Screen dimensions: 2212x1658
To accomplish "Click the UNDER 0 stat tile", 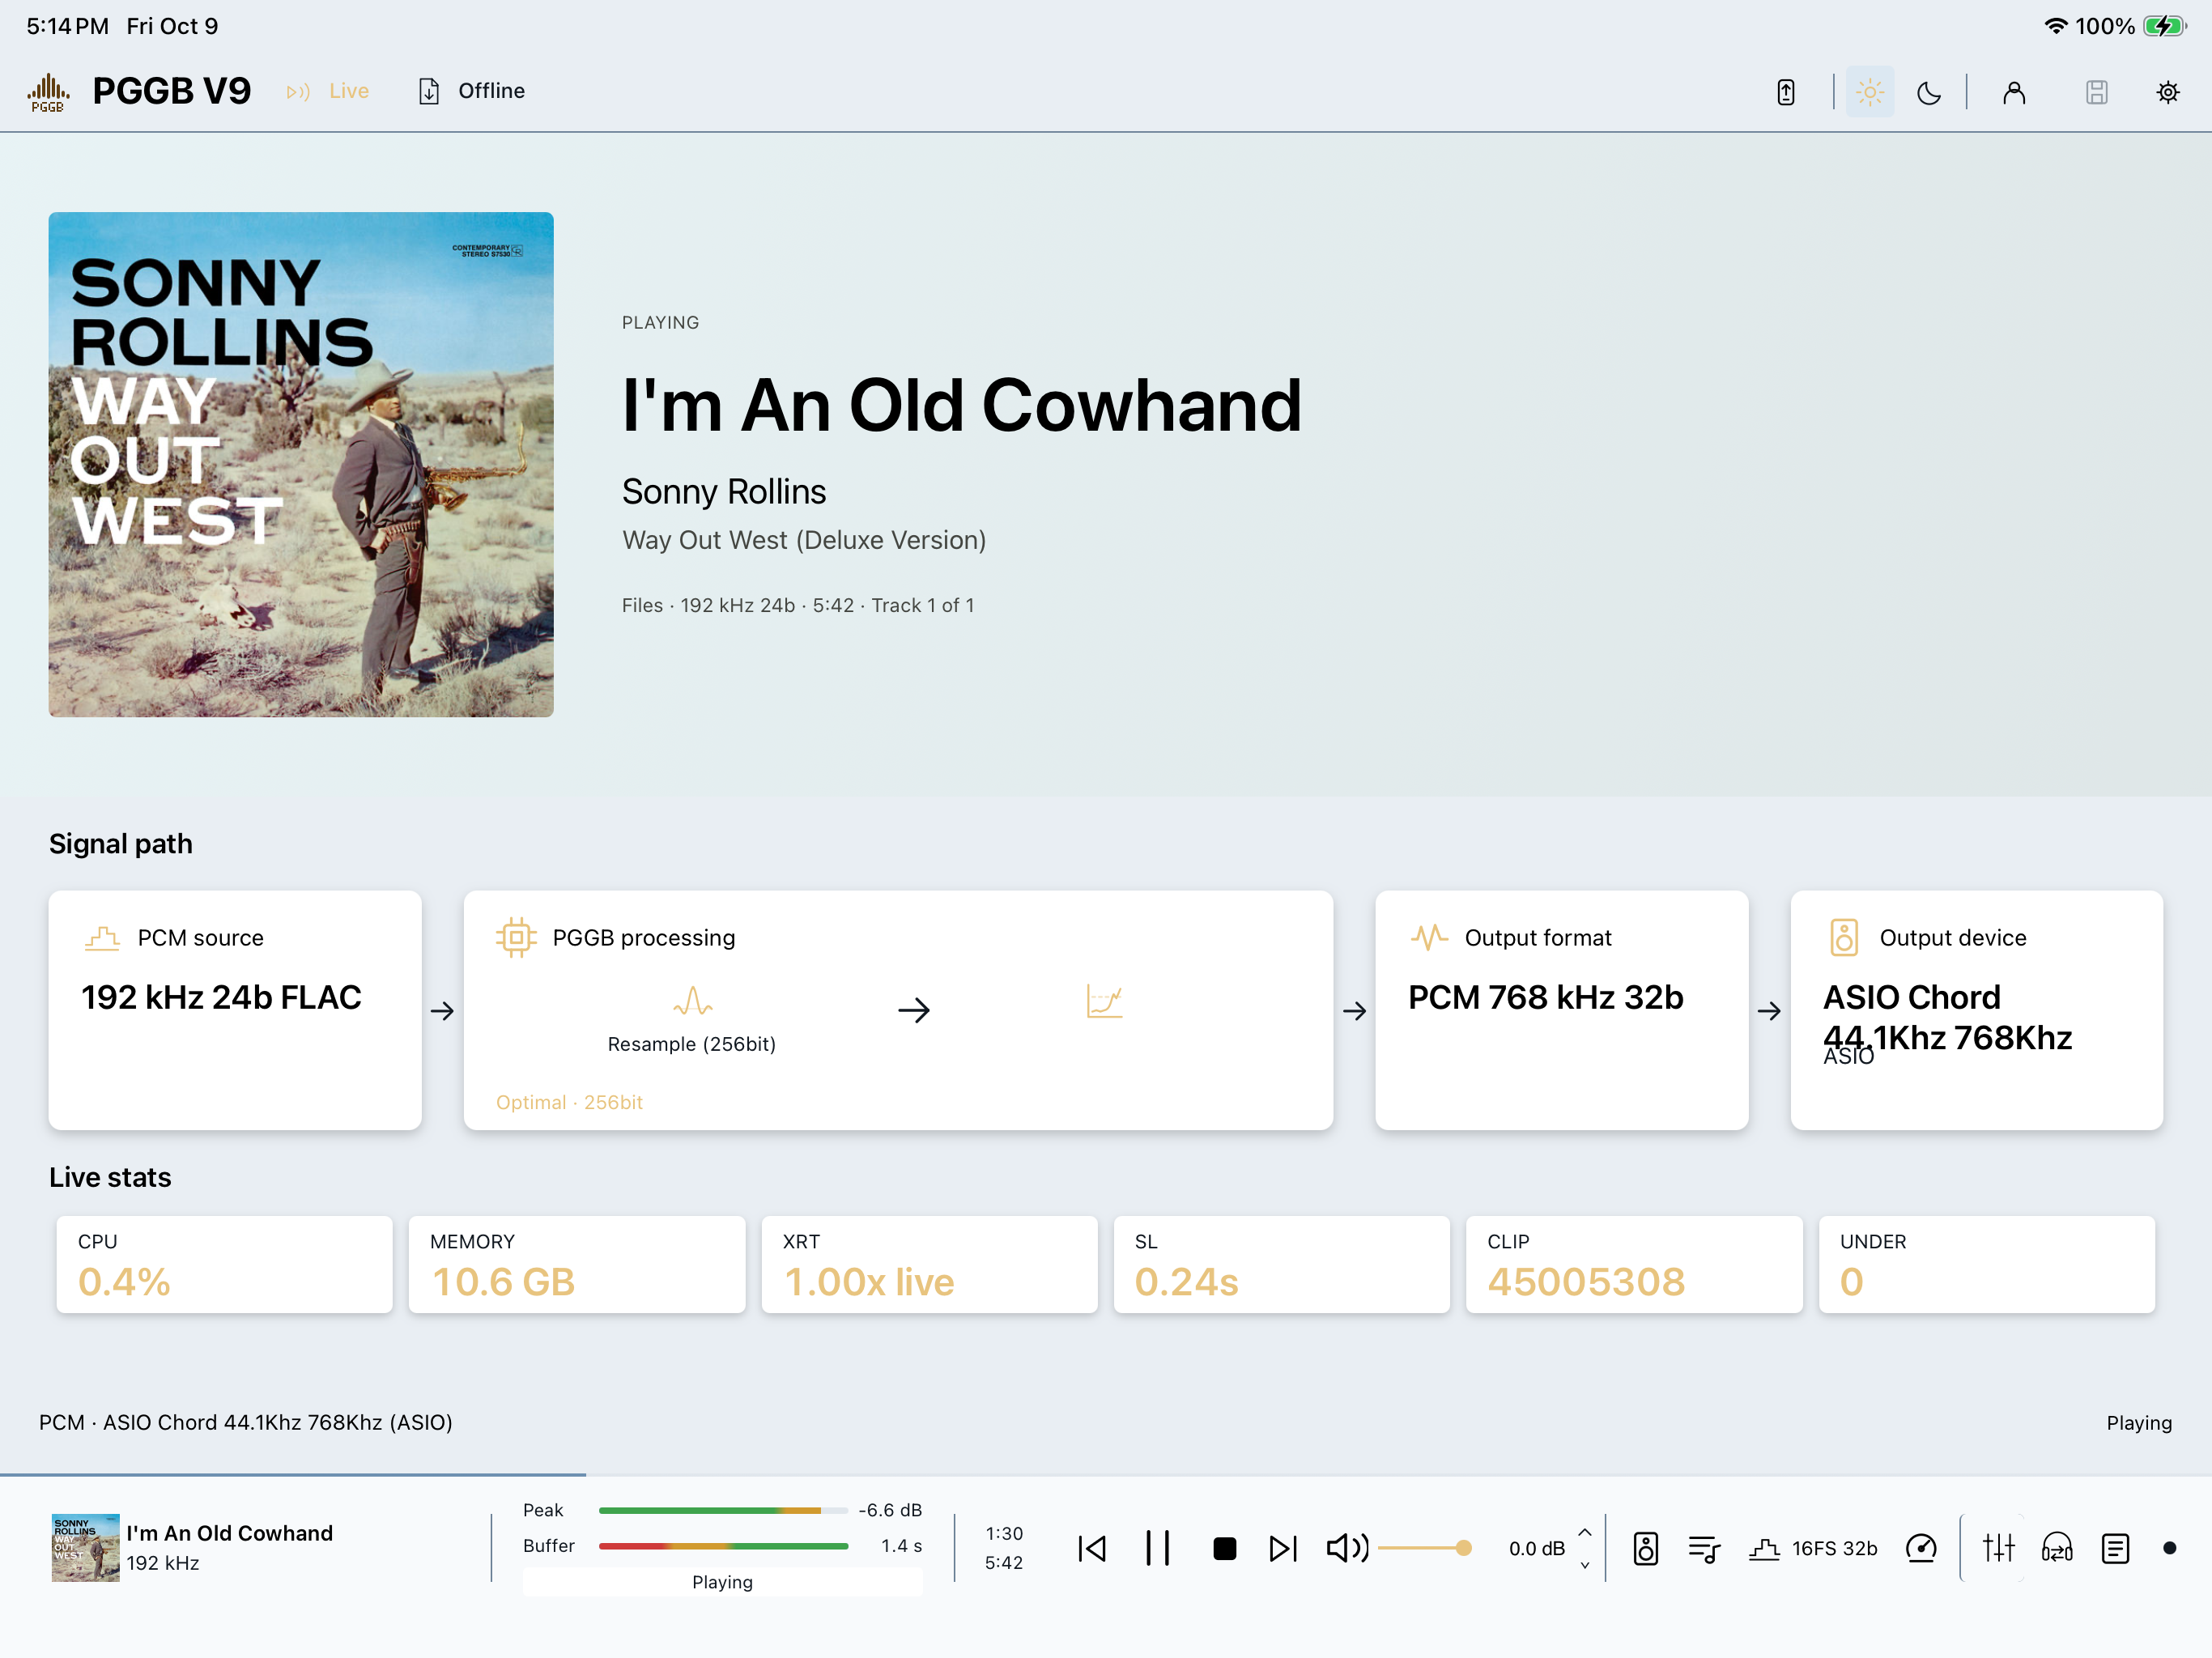I will (x=1987, y=1264).
